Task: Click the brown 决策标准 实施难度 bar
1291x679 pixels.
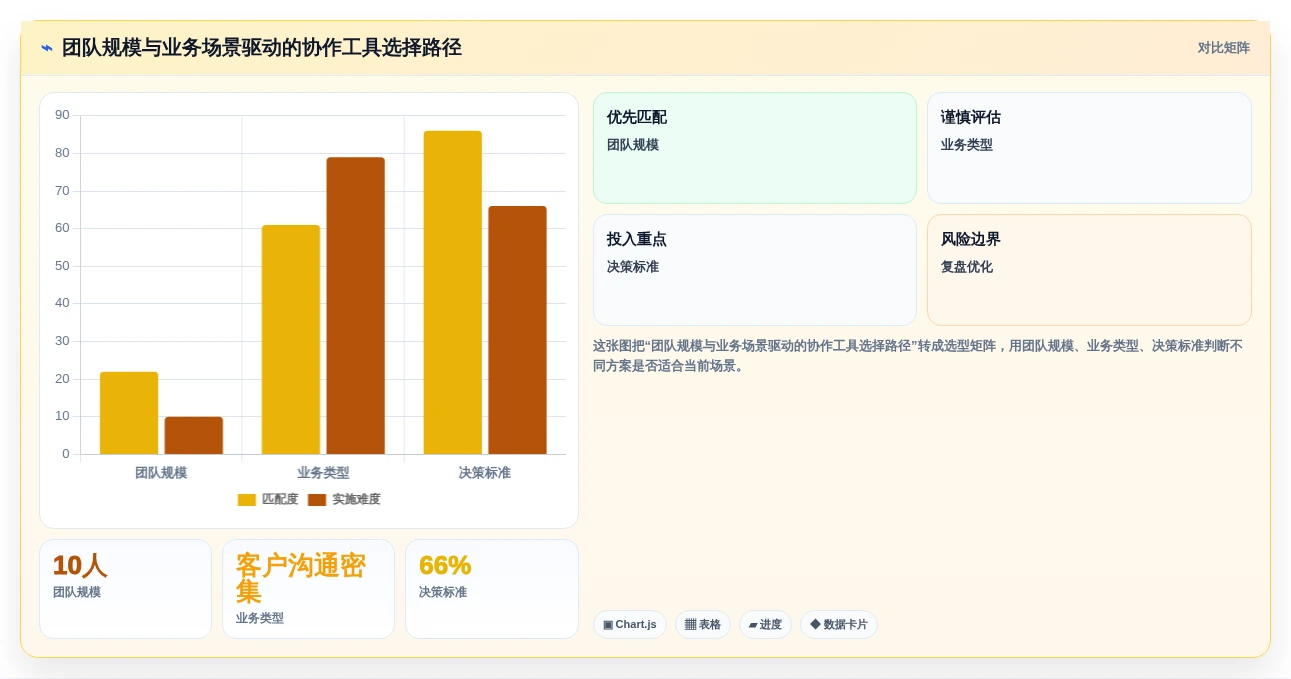Action: [517, 330]
